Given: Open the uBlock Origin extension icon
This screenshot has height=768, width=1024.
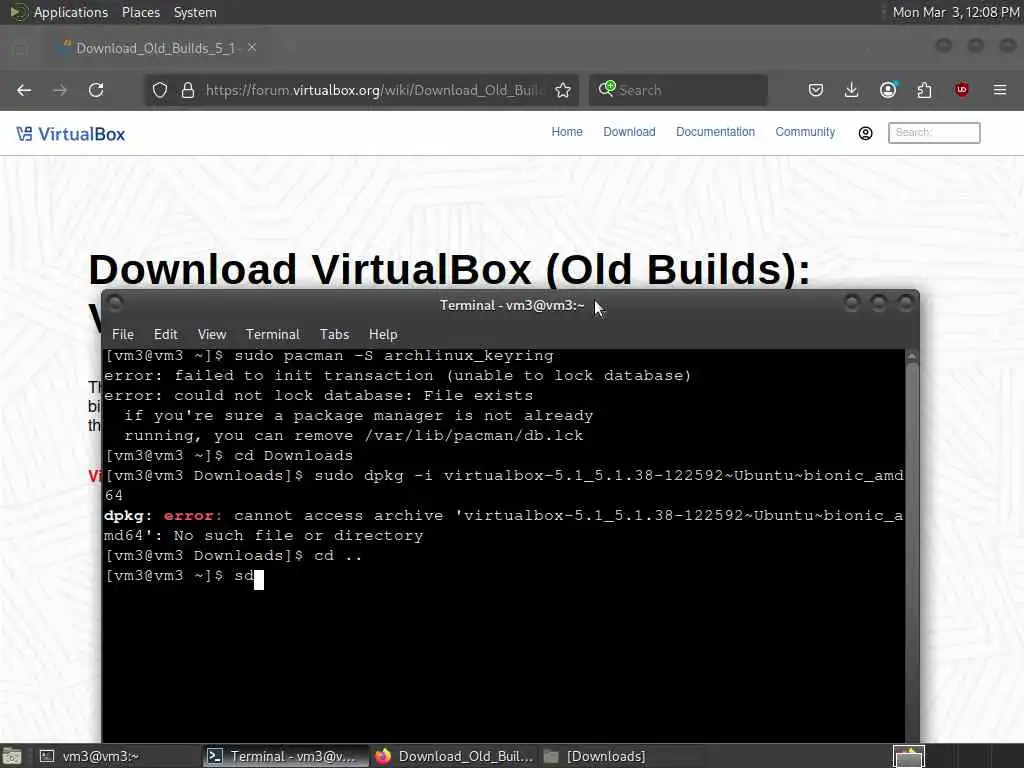Looking at the screenshot, I should click(x=961, y=90).
